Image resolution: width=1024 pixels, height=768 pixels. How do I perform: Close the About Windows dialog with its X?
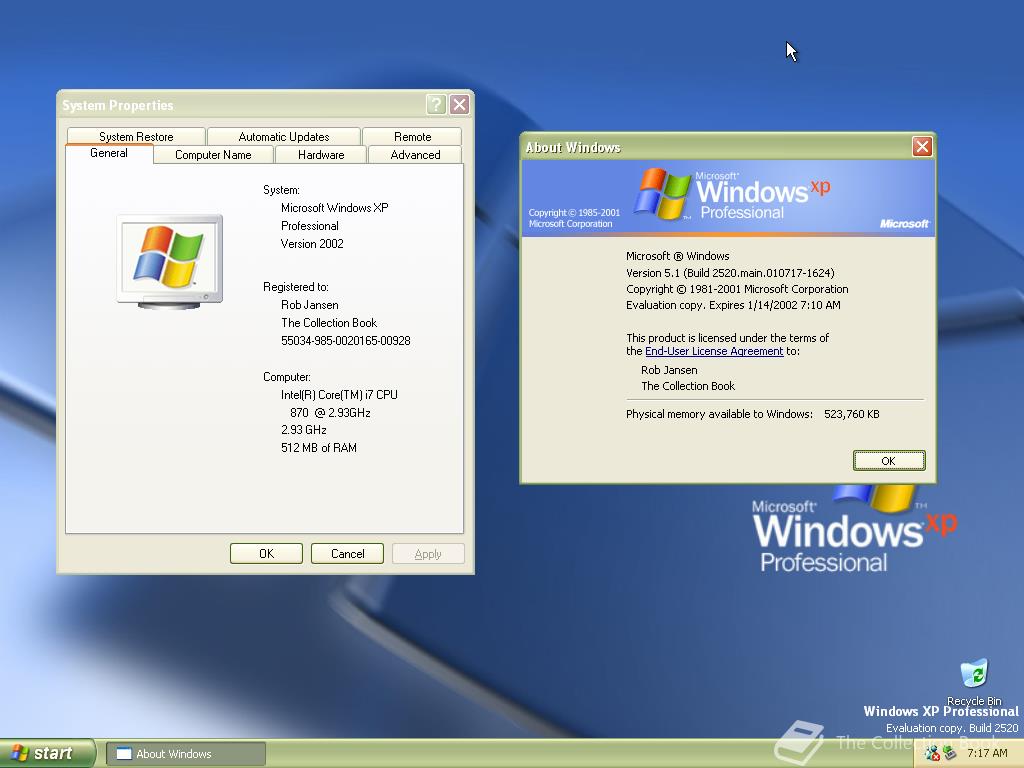coord(921,146)
